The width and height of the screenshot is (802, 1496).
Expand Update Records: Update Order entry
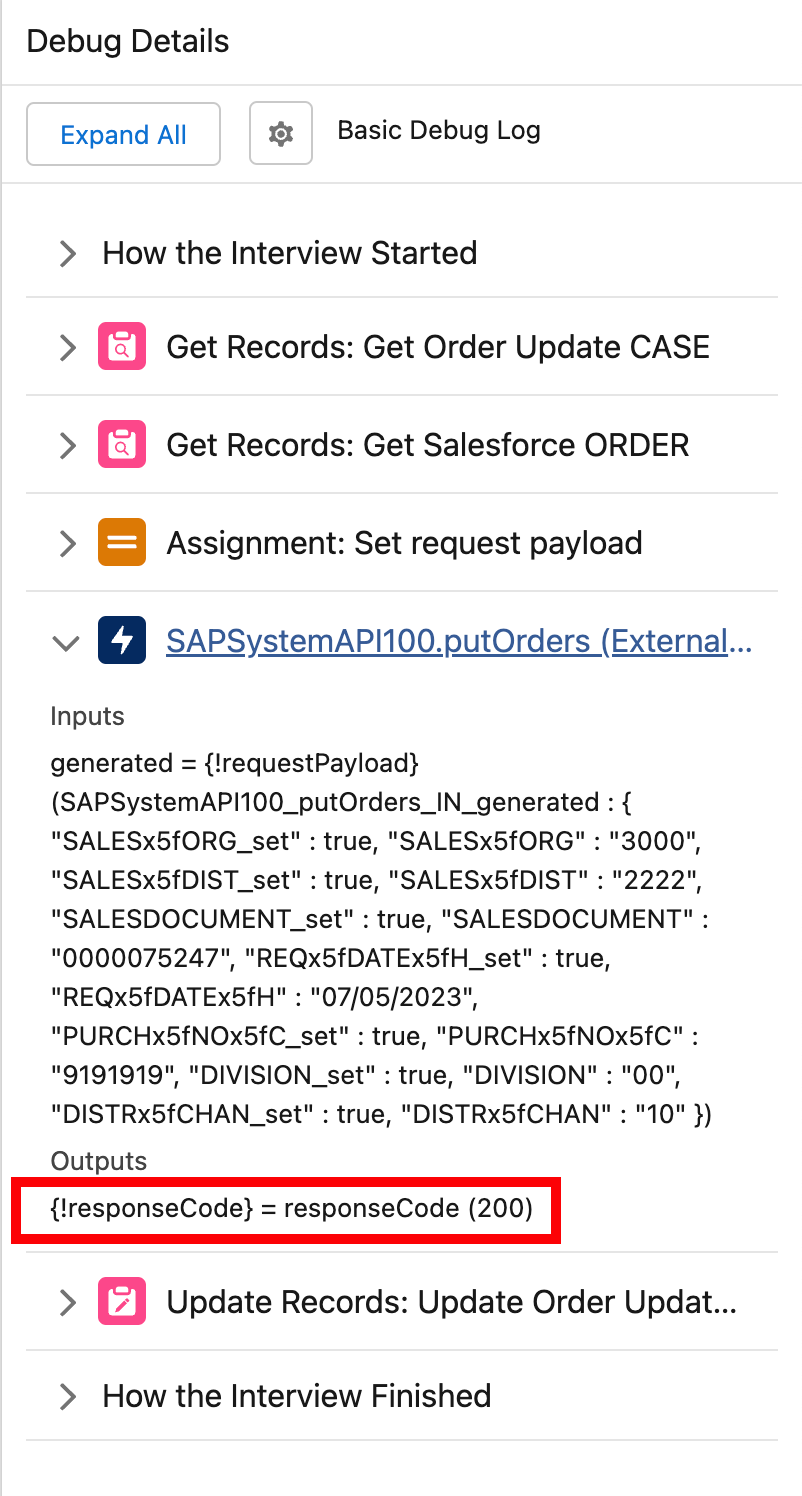pyautogui.click(x=68, y=1303)
